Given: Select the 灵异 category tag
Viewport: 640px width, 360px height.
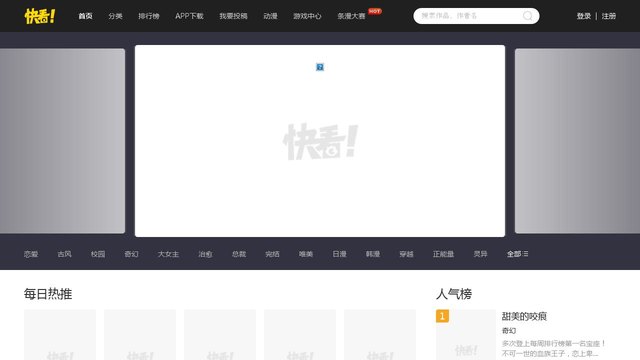Looking at the screenshot, I should click(480, 254).
